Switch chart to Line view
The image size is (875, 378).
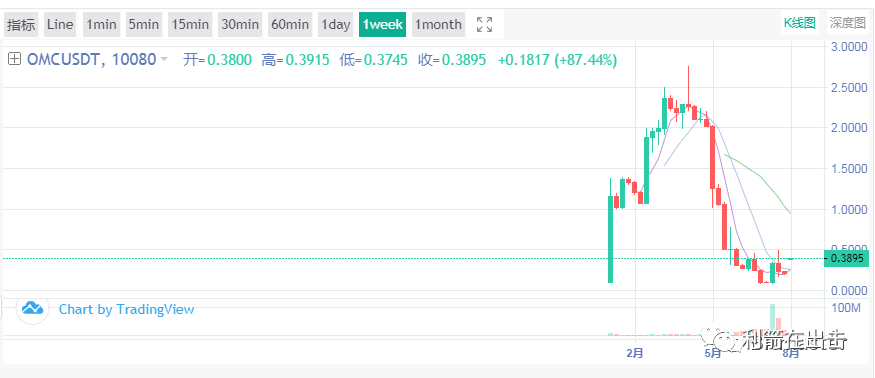(60, 25)
